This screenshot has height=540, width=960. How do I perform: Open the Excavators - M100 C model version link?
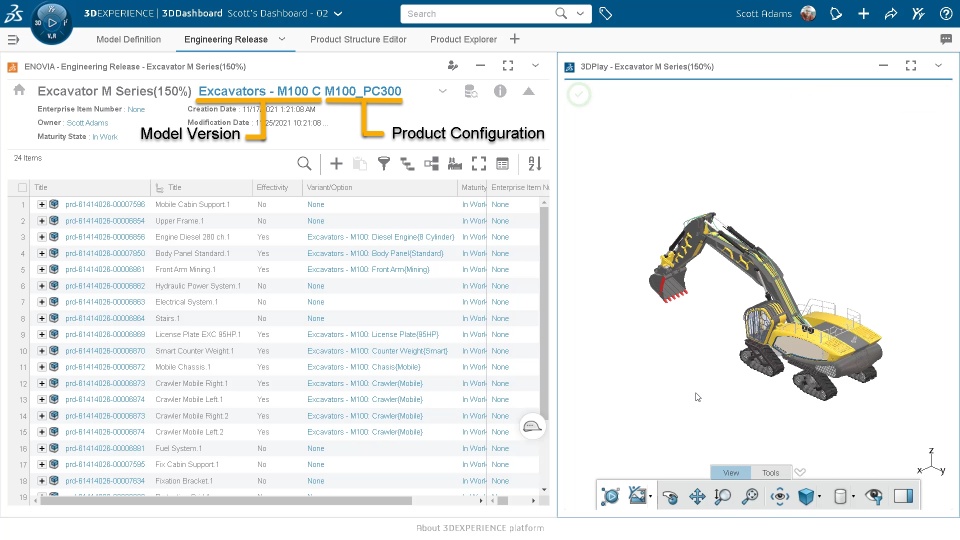(x=260, y=91)
